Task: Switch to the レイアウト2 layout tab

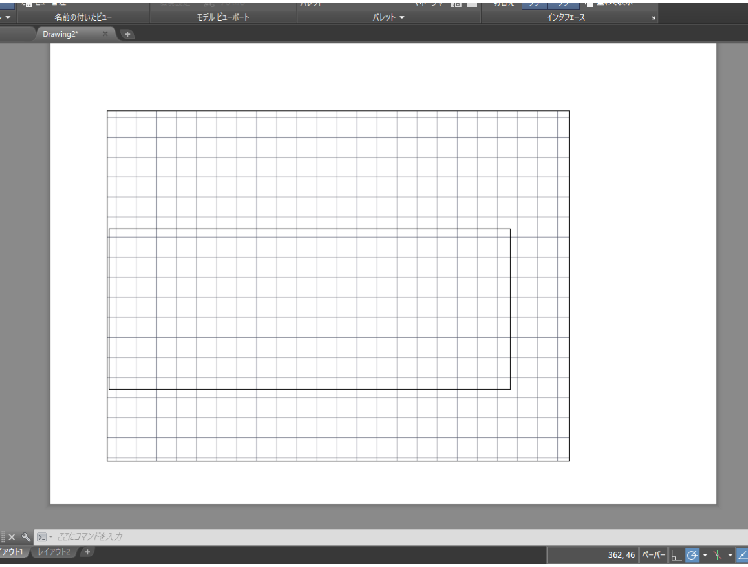Action: (x=54, y=552)
